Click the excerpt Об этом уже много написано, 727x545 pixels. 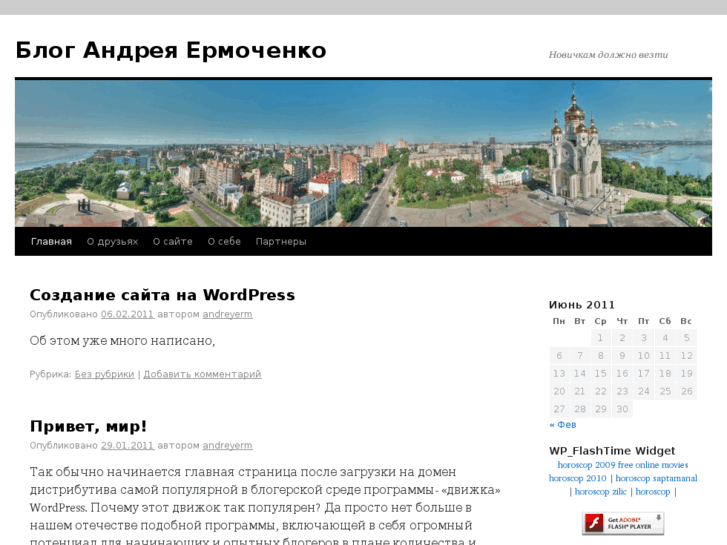coord(122,340)
